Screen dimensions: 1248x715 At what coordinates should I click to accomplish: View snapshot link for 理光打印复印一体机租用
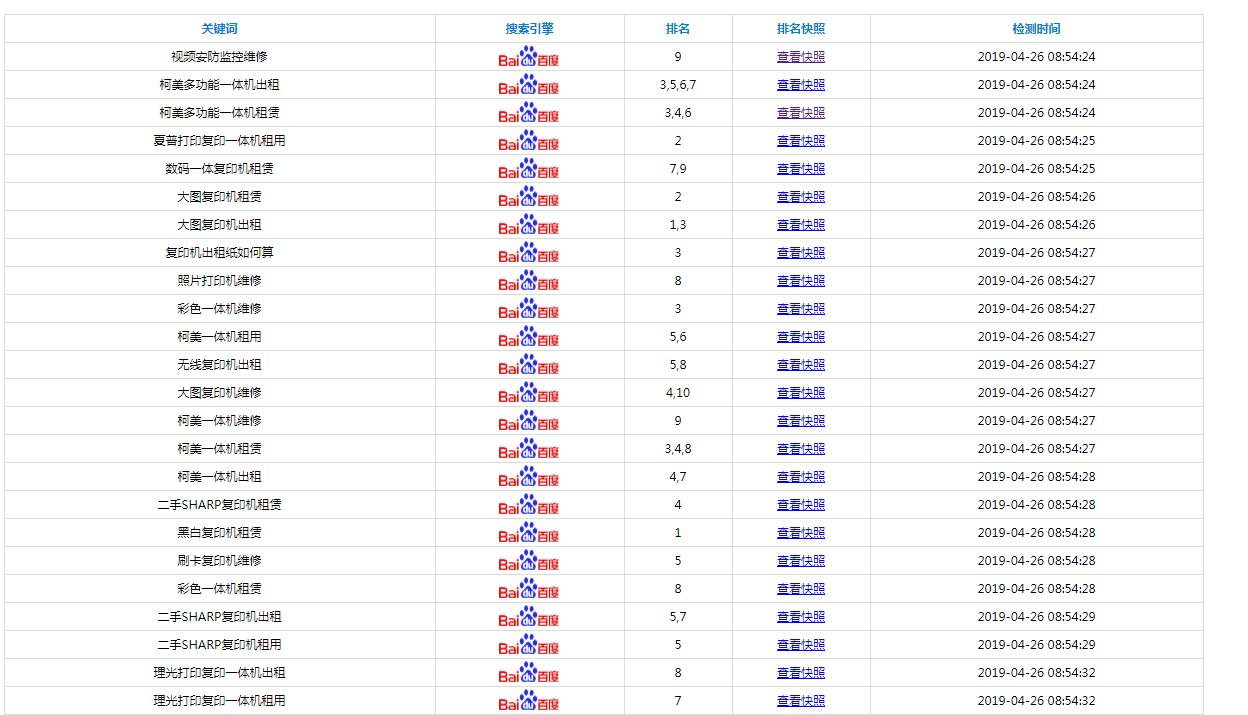(801, 701)
